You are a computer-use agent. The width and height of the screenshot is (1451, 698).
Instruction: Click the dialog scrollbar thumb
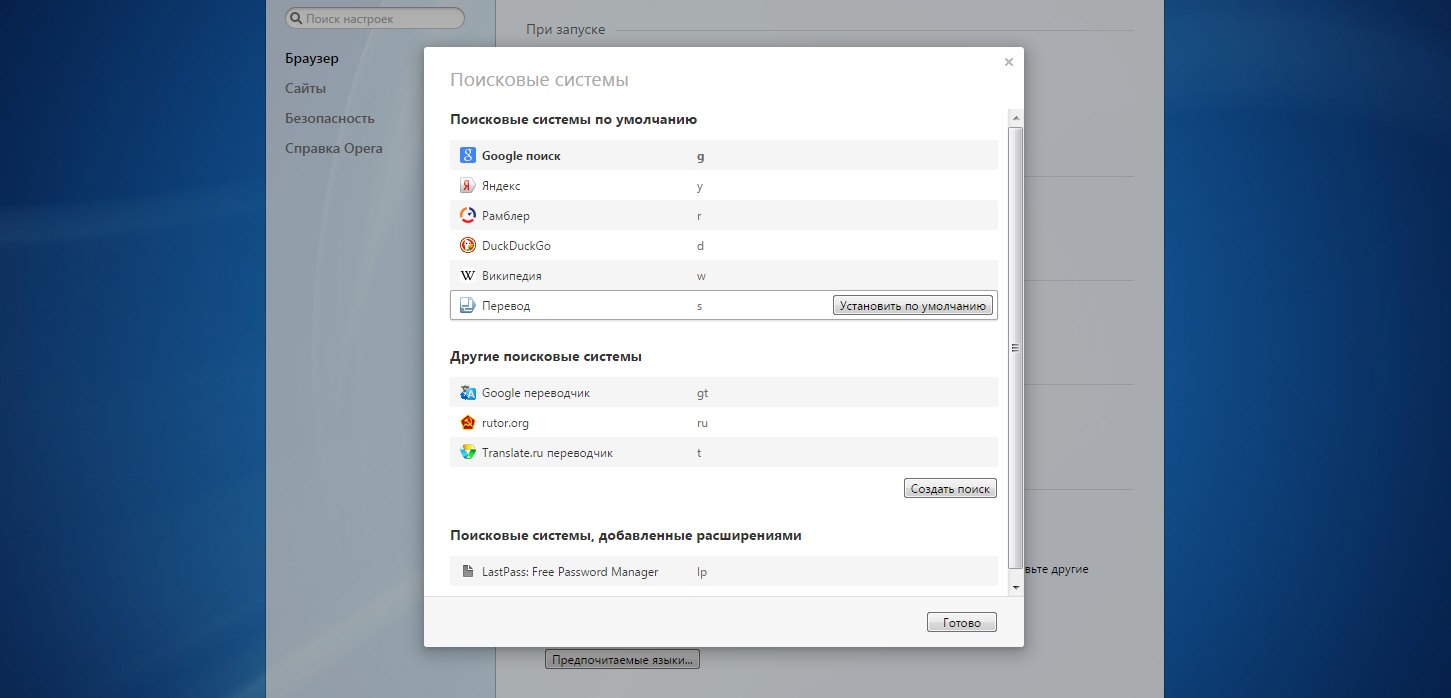click(1015, 347)
